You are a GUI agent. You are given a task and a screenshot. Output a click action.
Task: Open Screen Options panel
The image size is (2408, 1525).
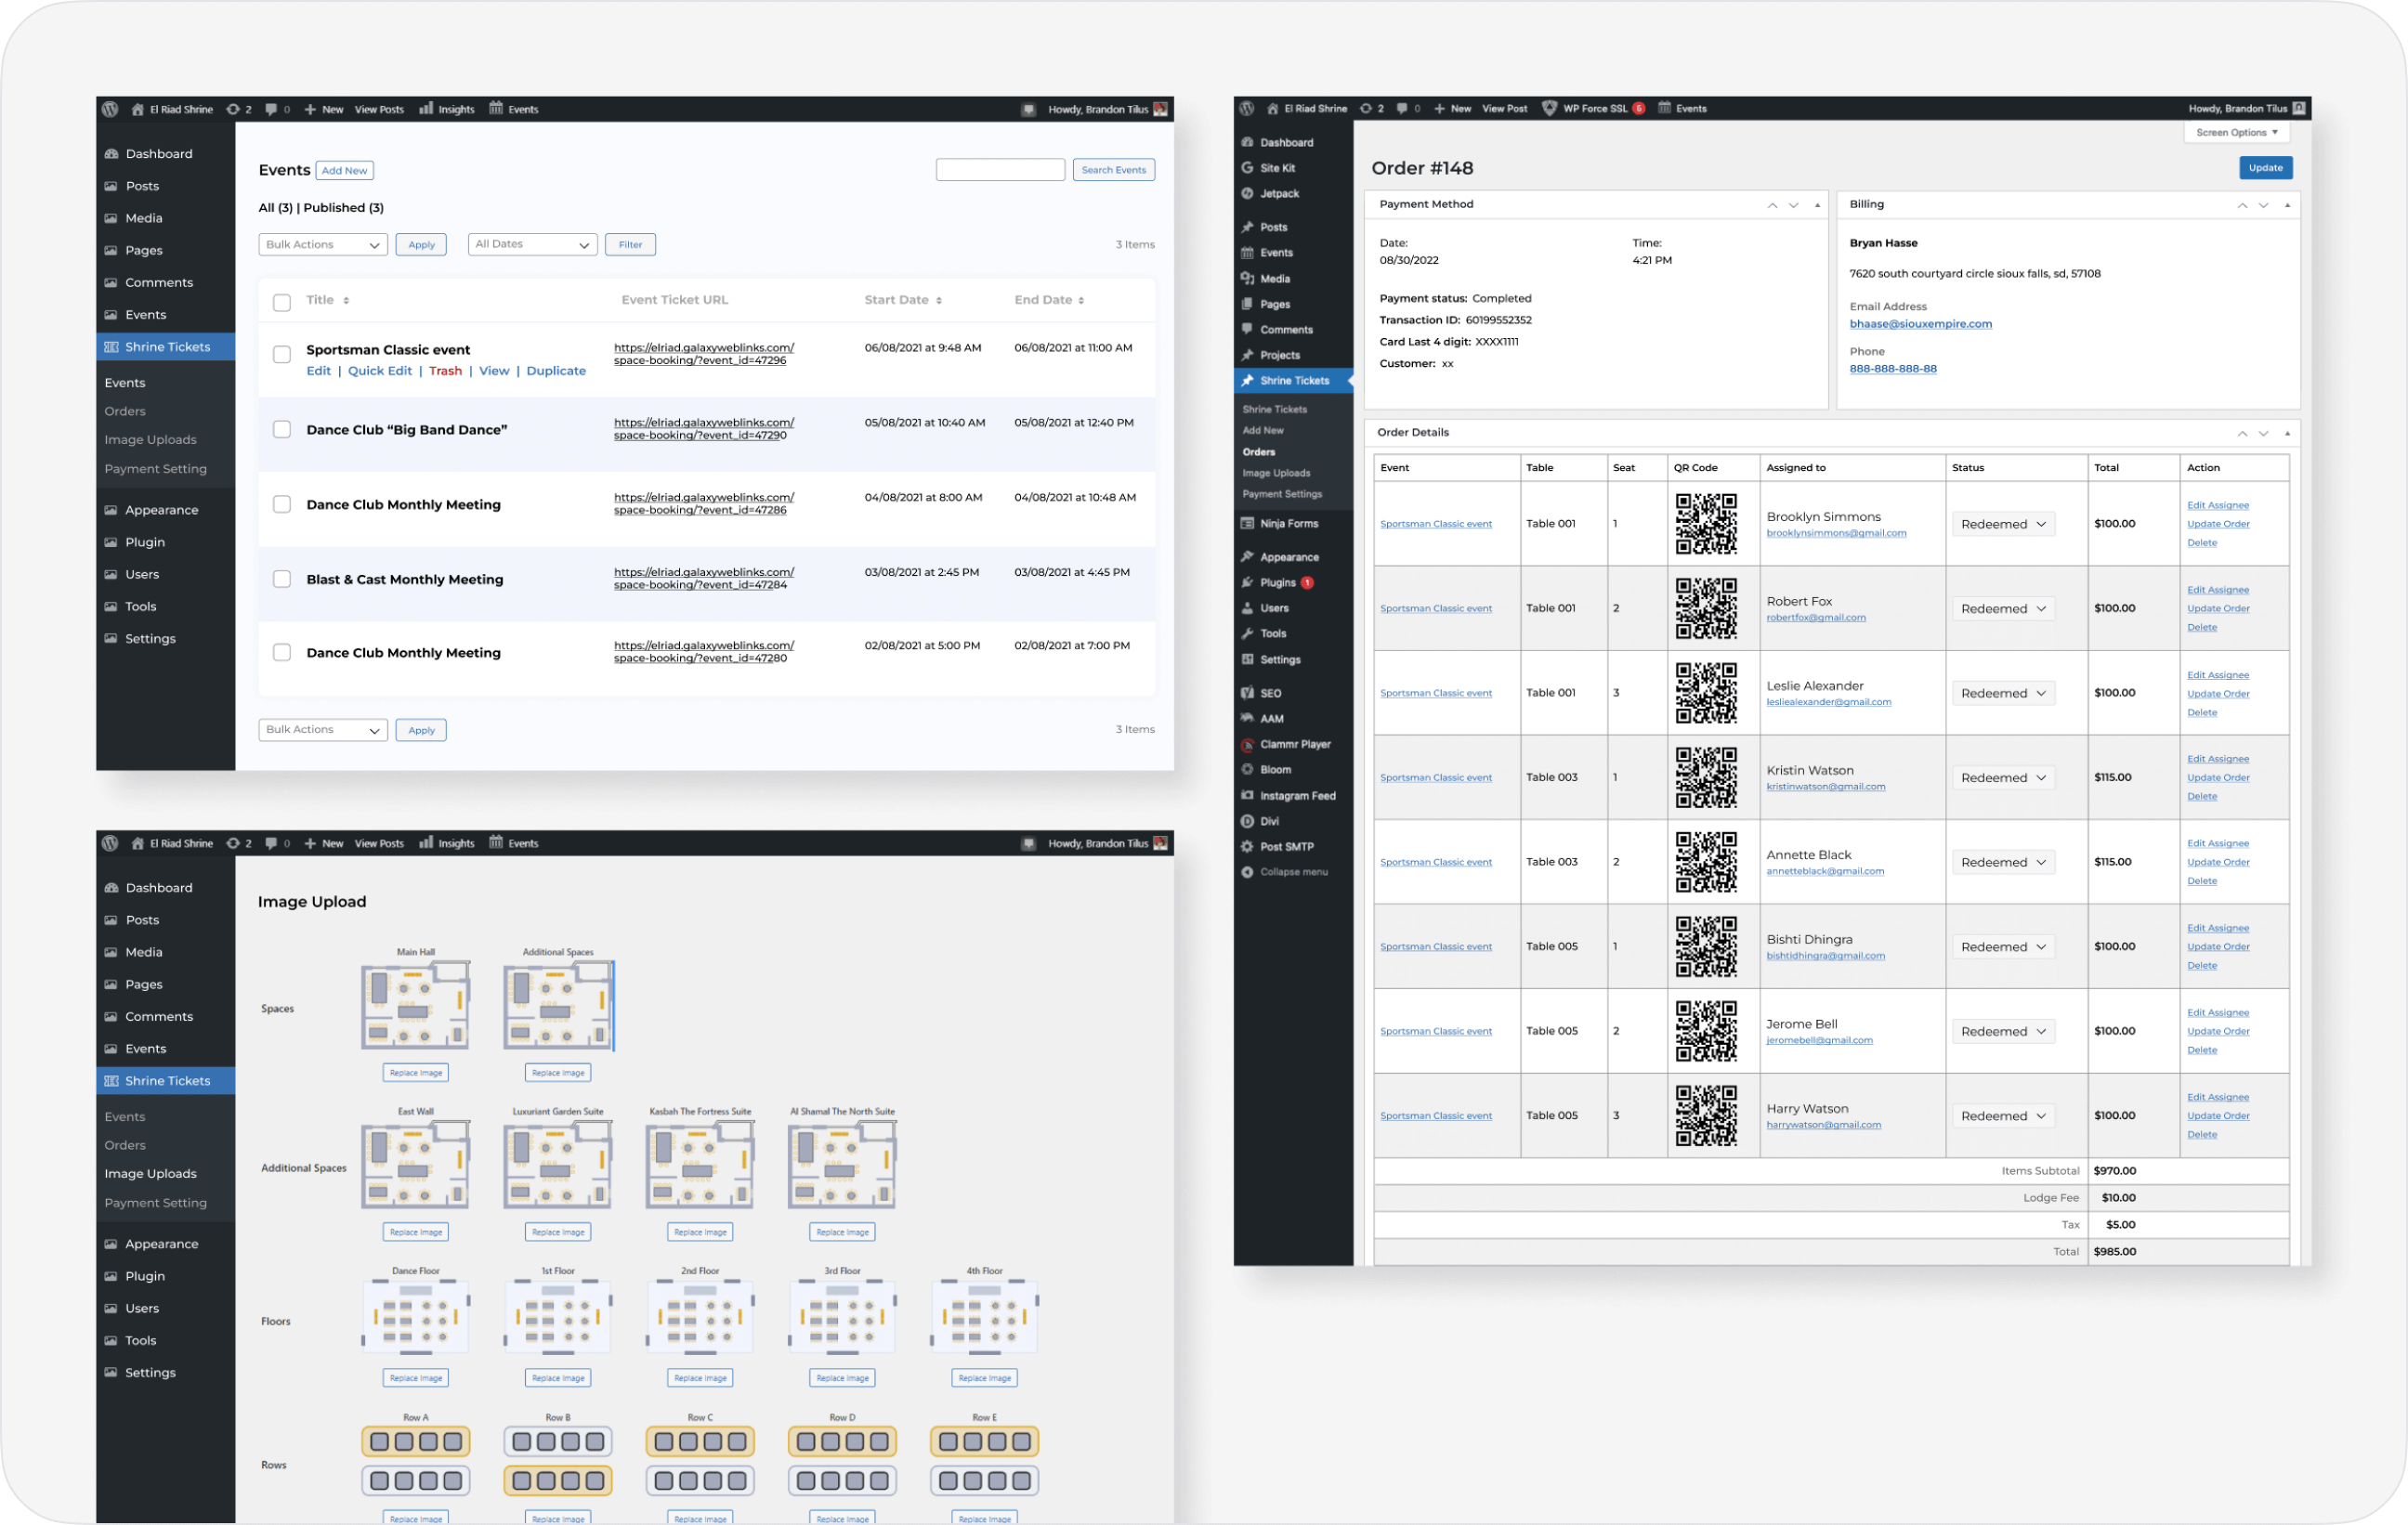click(x=2236, y=132)
